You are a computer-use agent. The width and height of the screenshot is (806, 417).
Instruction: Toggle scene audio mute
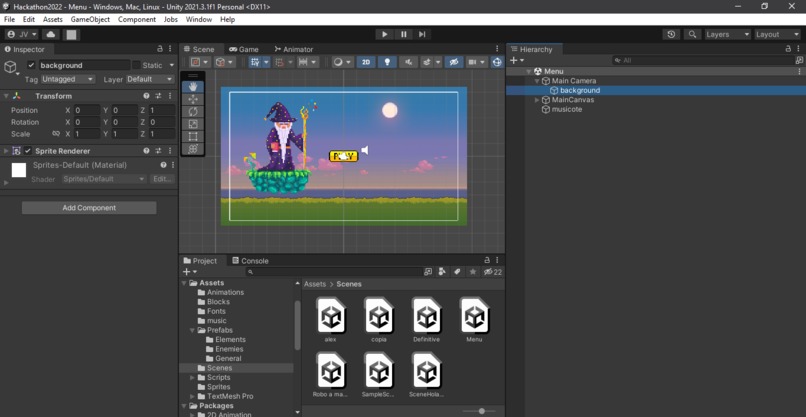(408, 62)
